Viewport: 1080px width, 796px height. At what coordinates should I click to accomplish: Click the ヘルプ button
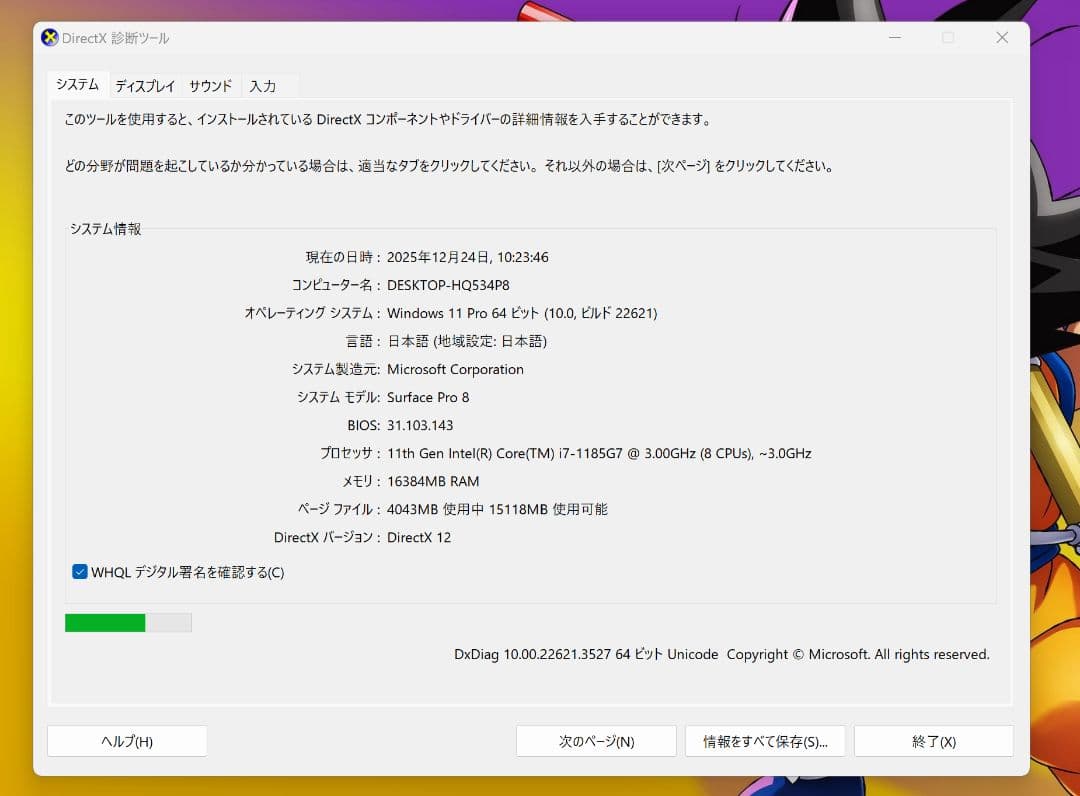(x=127, y=741)
